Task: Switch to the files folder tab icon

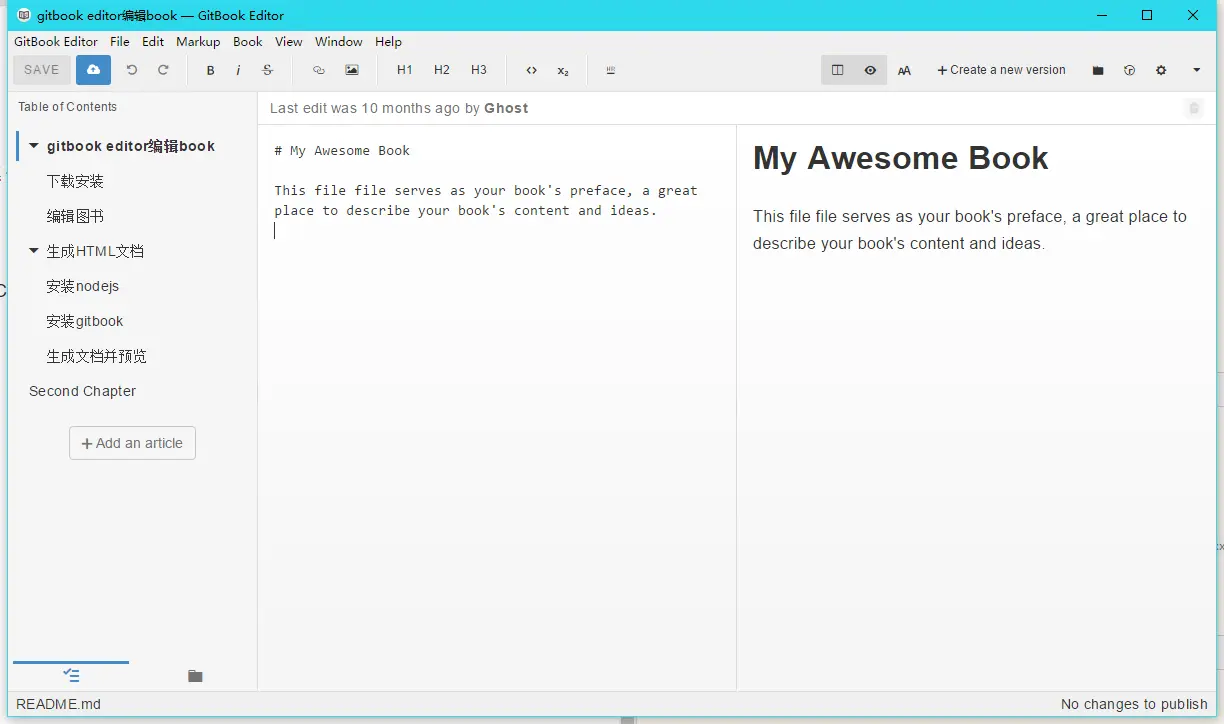Action: click(x=195, y=676)
